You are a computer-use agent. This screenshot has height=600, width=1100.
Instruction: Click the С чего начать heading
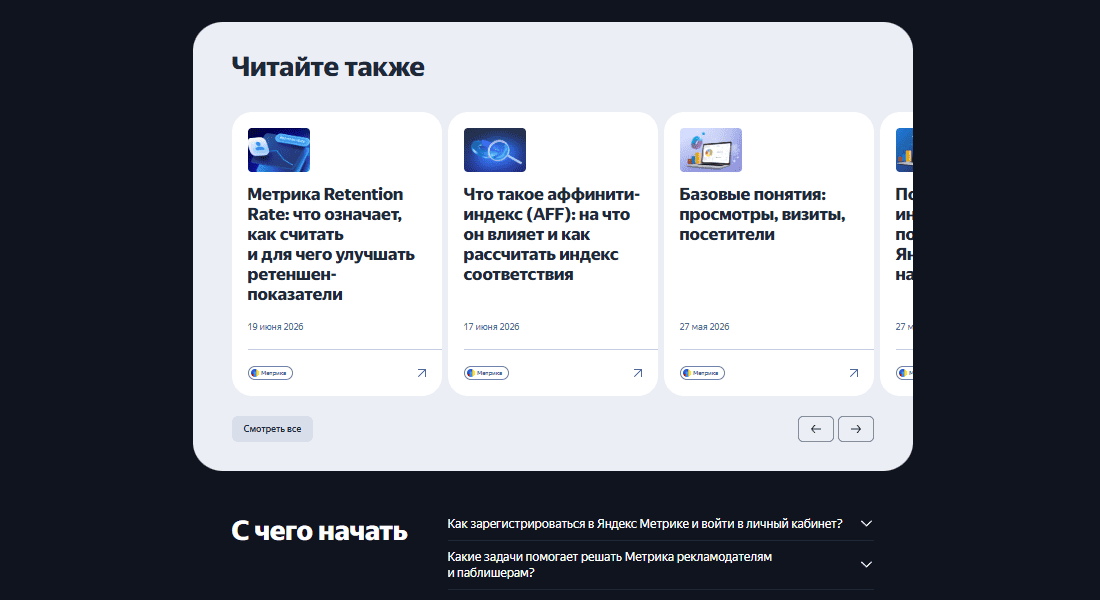point(320,531)
